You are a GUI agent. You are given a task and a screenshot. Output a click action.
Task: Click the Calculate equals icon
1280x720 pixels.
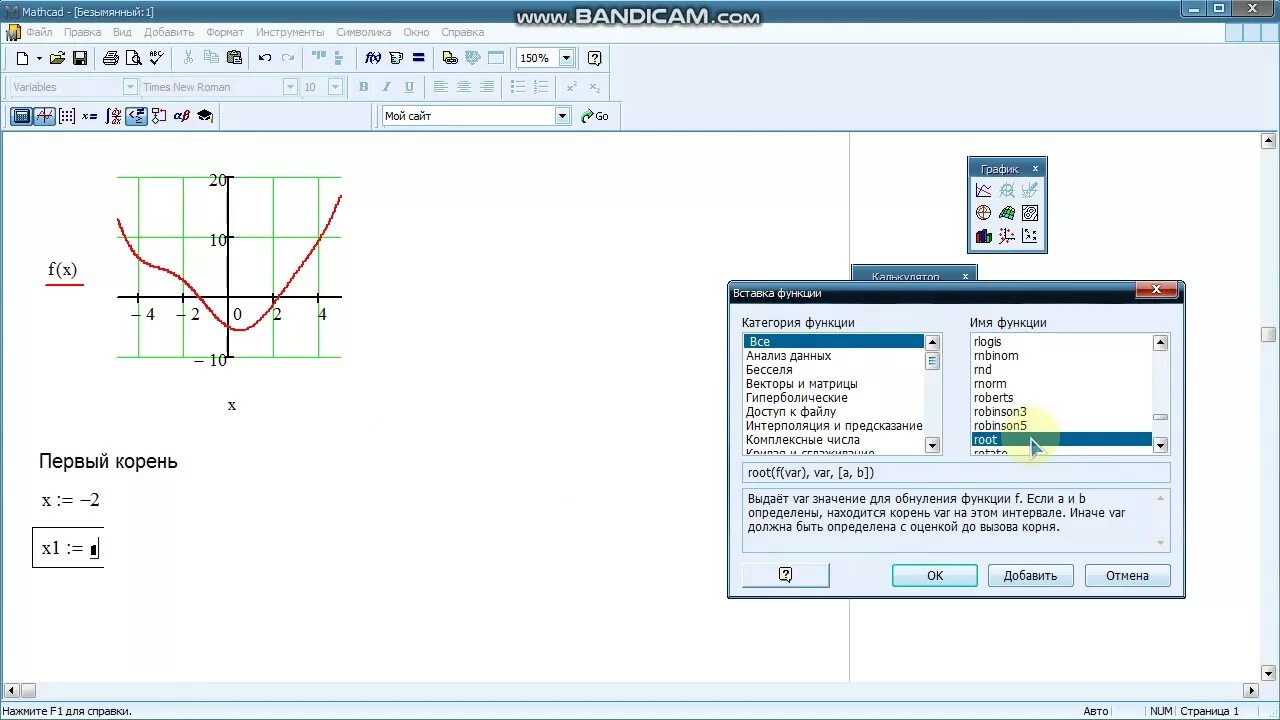tap(418, 58)
